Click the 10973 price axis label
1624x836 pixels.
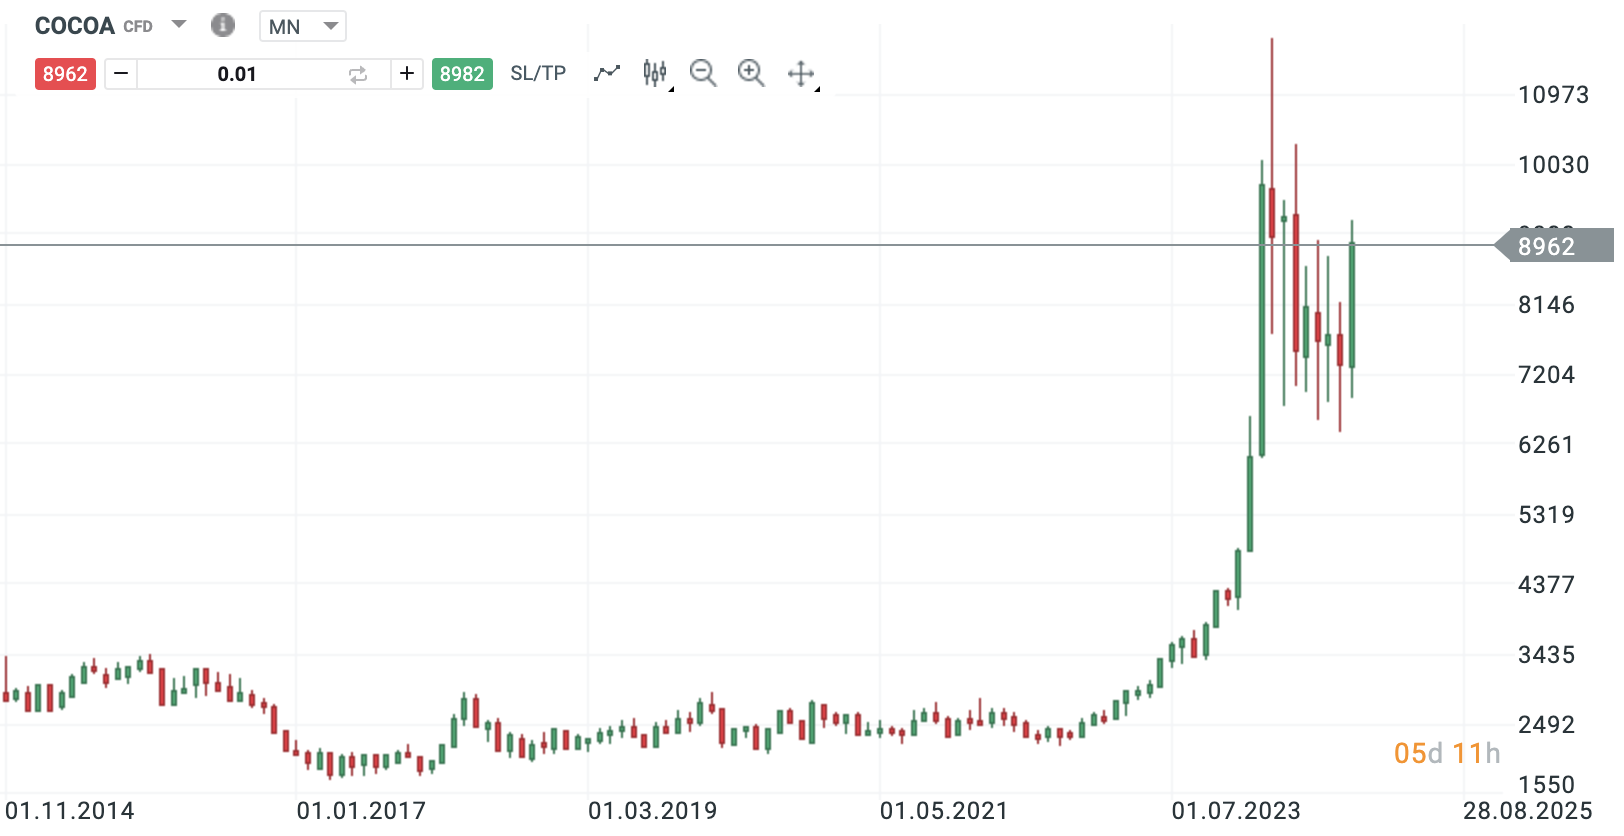1553,95
